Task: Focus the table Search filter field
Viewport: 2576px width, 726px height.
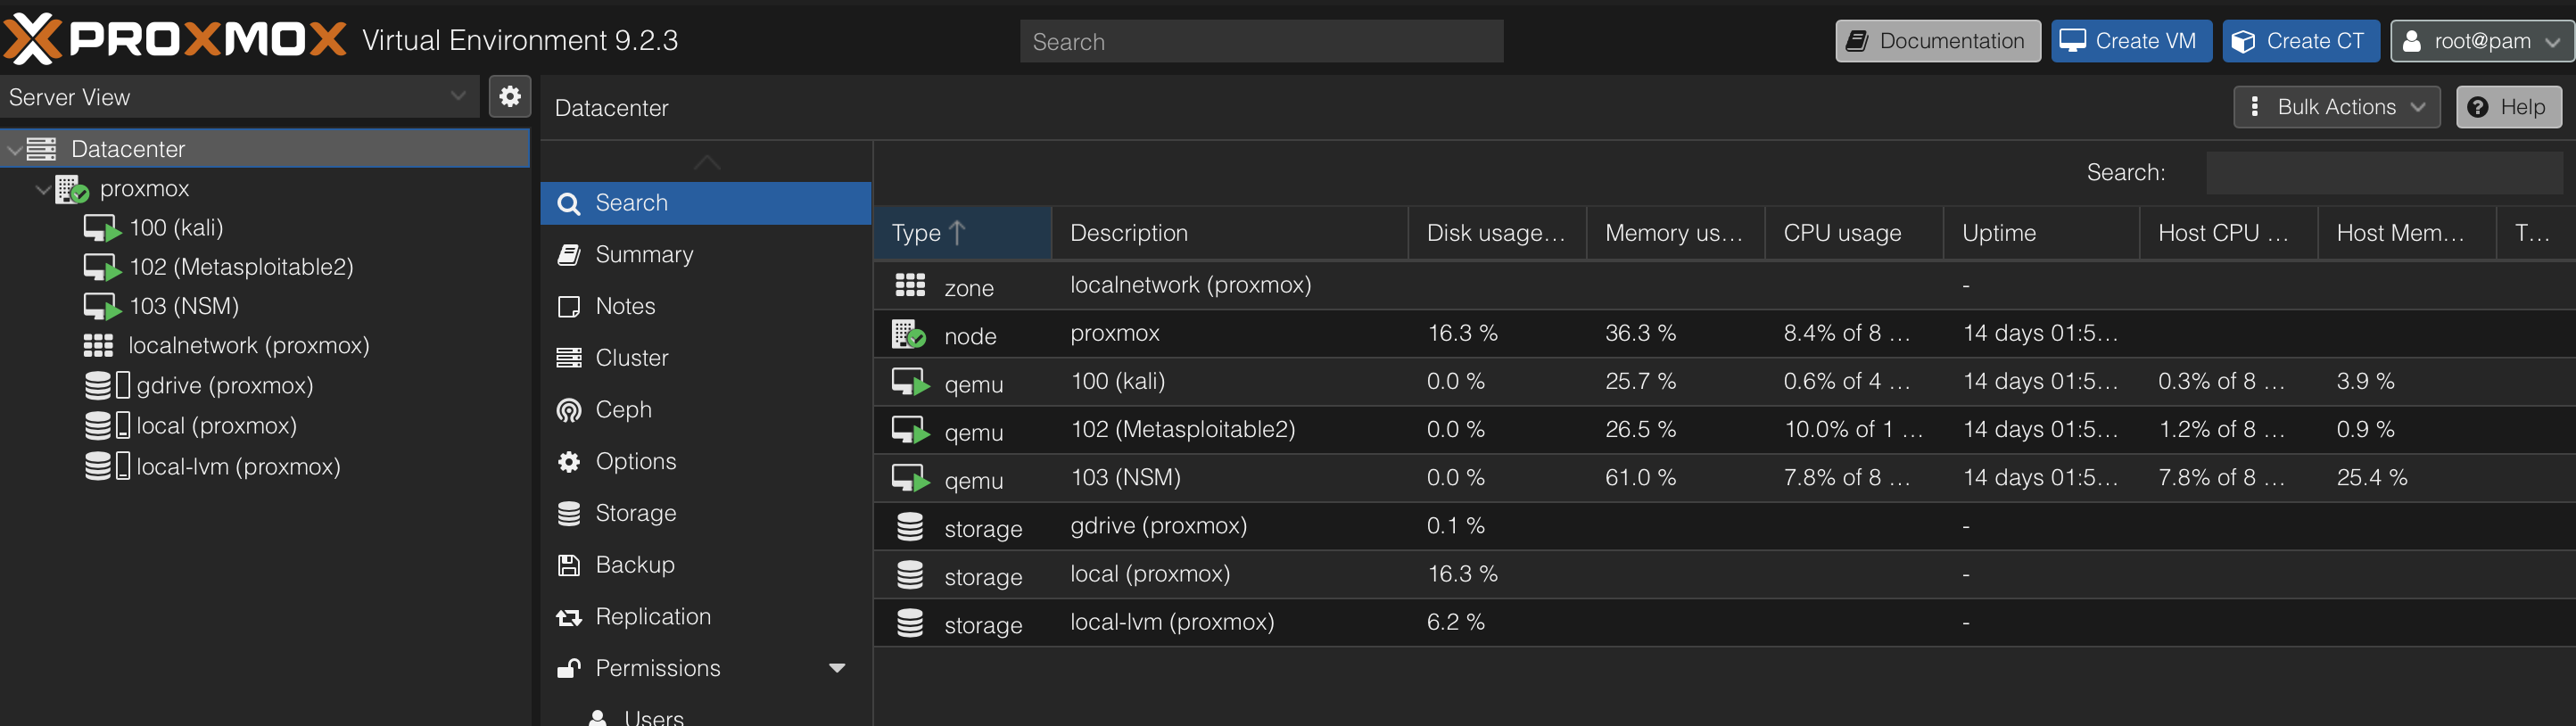Action: (2384, 173)
